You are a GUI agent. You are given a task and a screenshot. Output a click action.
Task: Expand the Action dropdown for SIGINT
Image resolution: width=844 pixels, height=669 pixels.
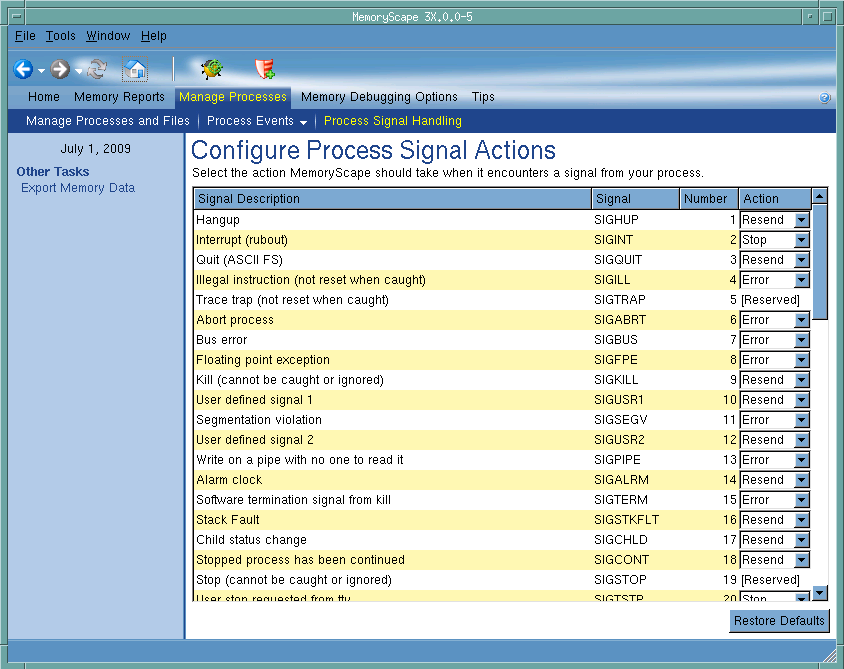pos(801,240)
